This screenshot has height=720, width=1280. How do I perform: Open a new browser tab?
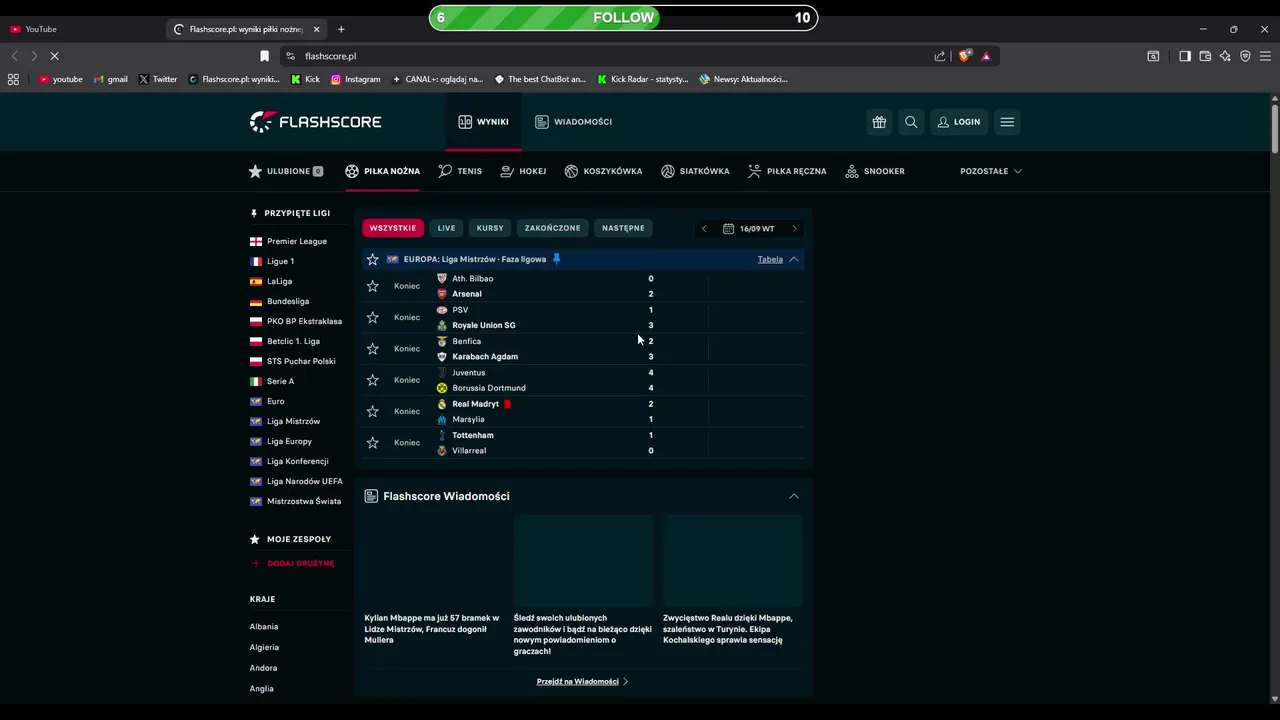coord(341,29)
